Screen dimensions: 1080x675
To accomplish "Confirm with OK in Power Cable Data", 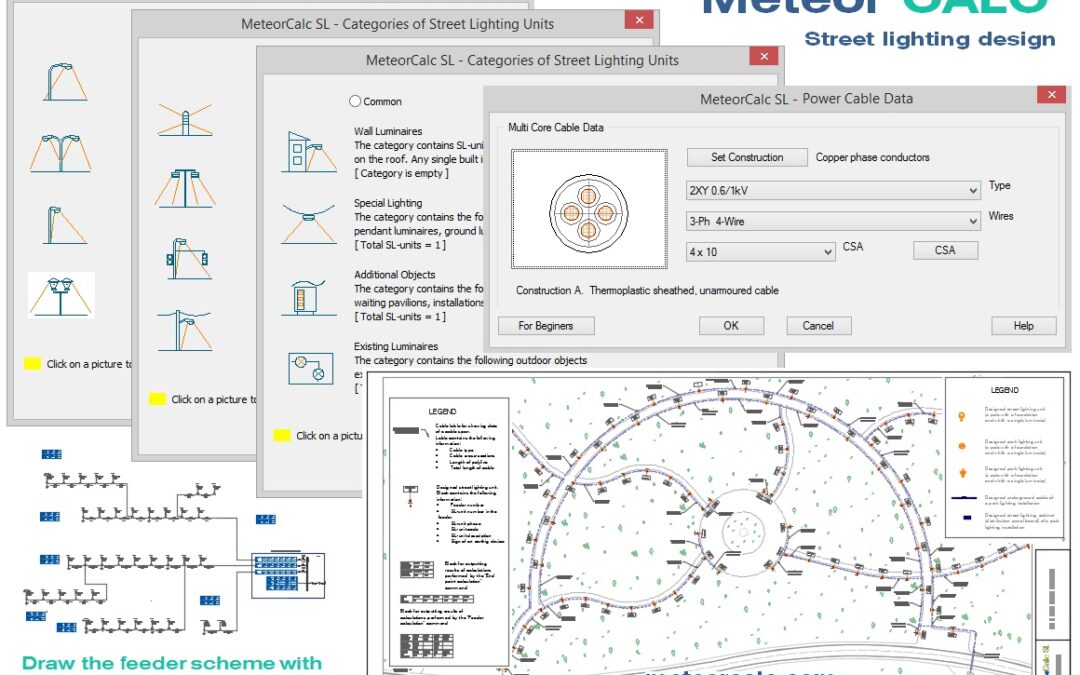I will 731,326.
